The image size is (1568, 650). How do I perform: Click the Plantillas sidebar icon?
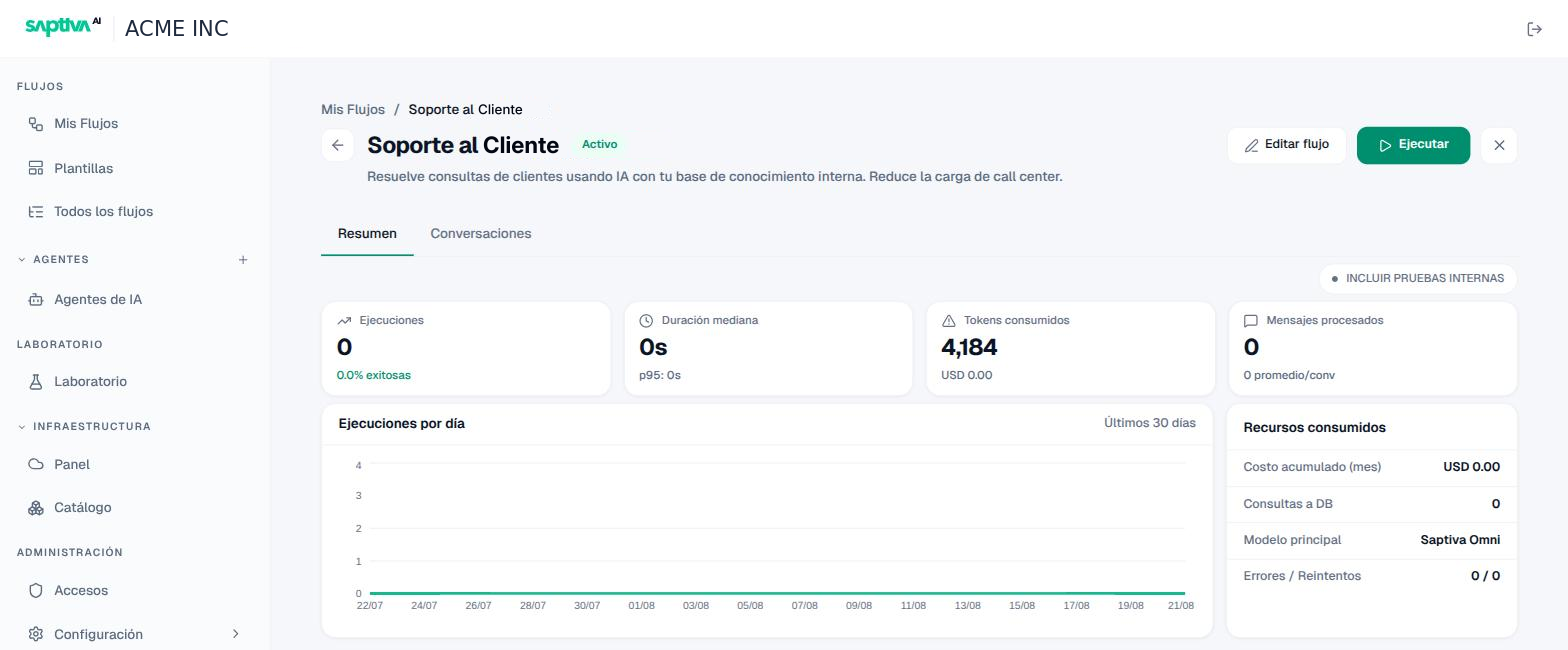coord(36,168)
